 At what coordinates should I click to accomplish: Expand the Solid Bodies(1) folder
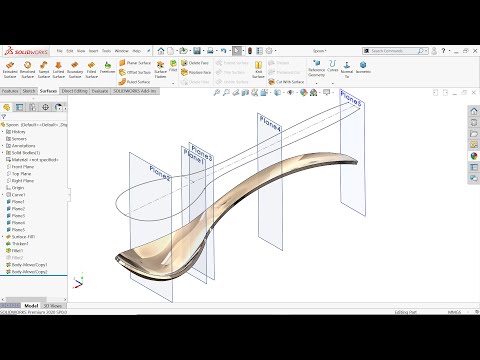3,153
